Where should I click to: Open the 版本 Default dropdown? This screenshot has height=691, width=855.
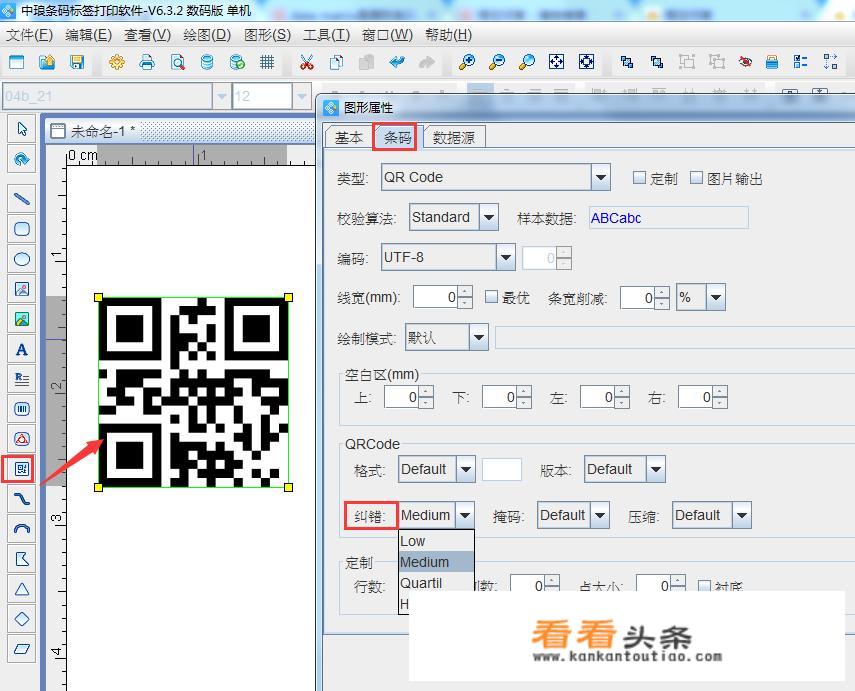pos(656,469)
